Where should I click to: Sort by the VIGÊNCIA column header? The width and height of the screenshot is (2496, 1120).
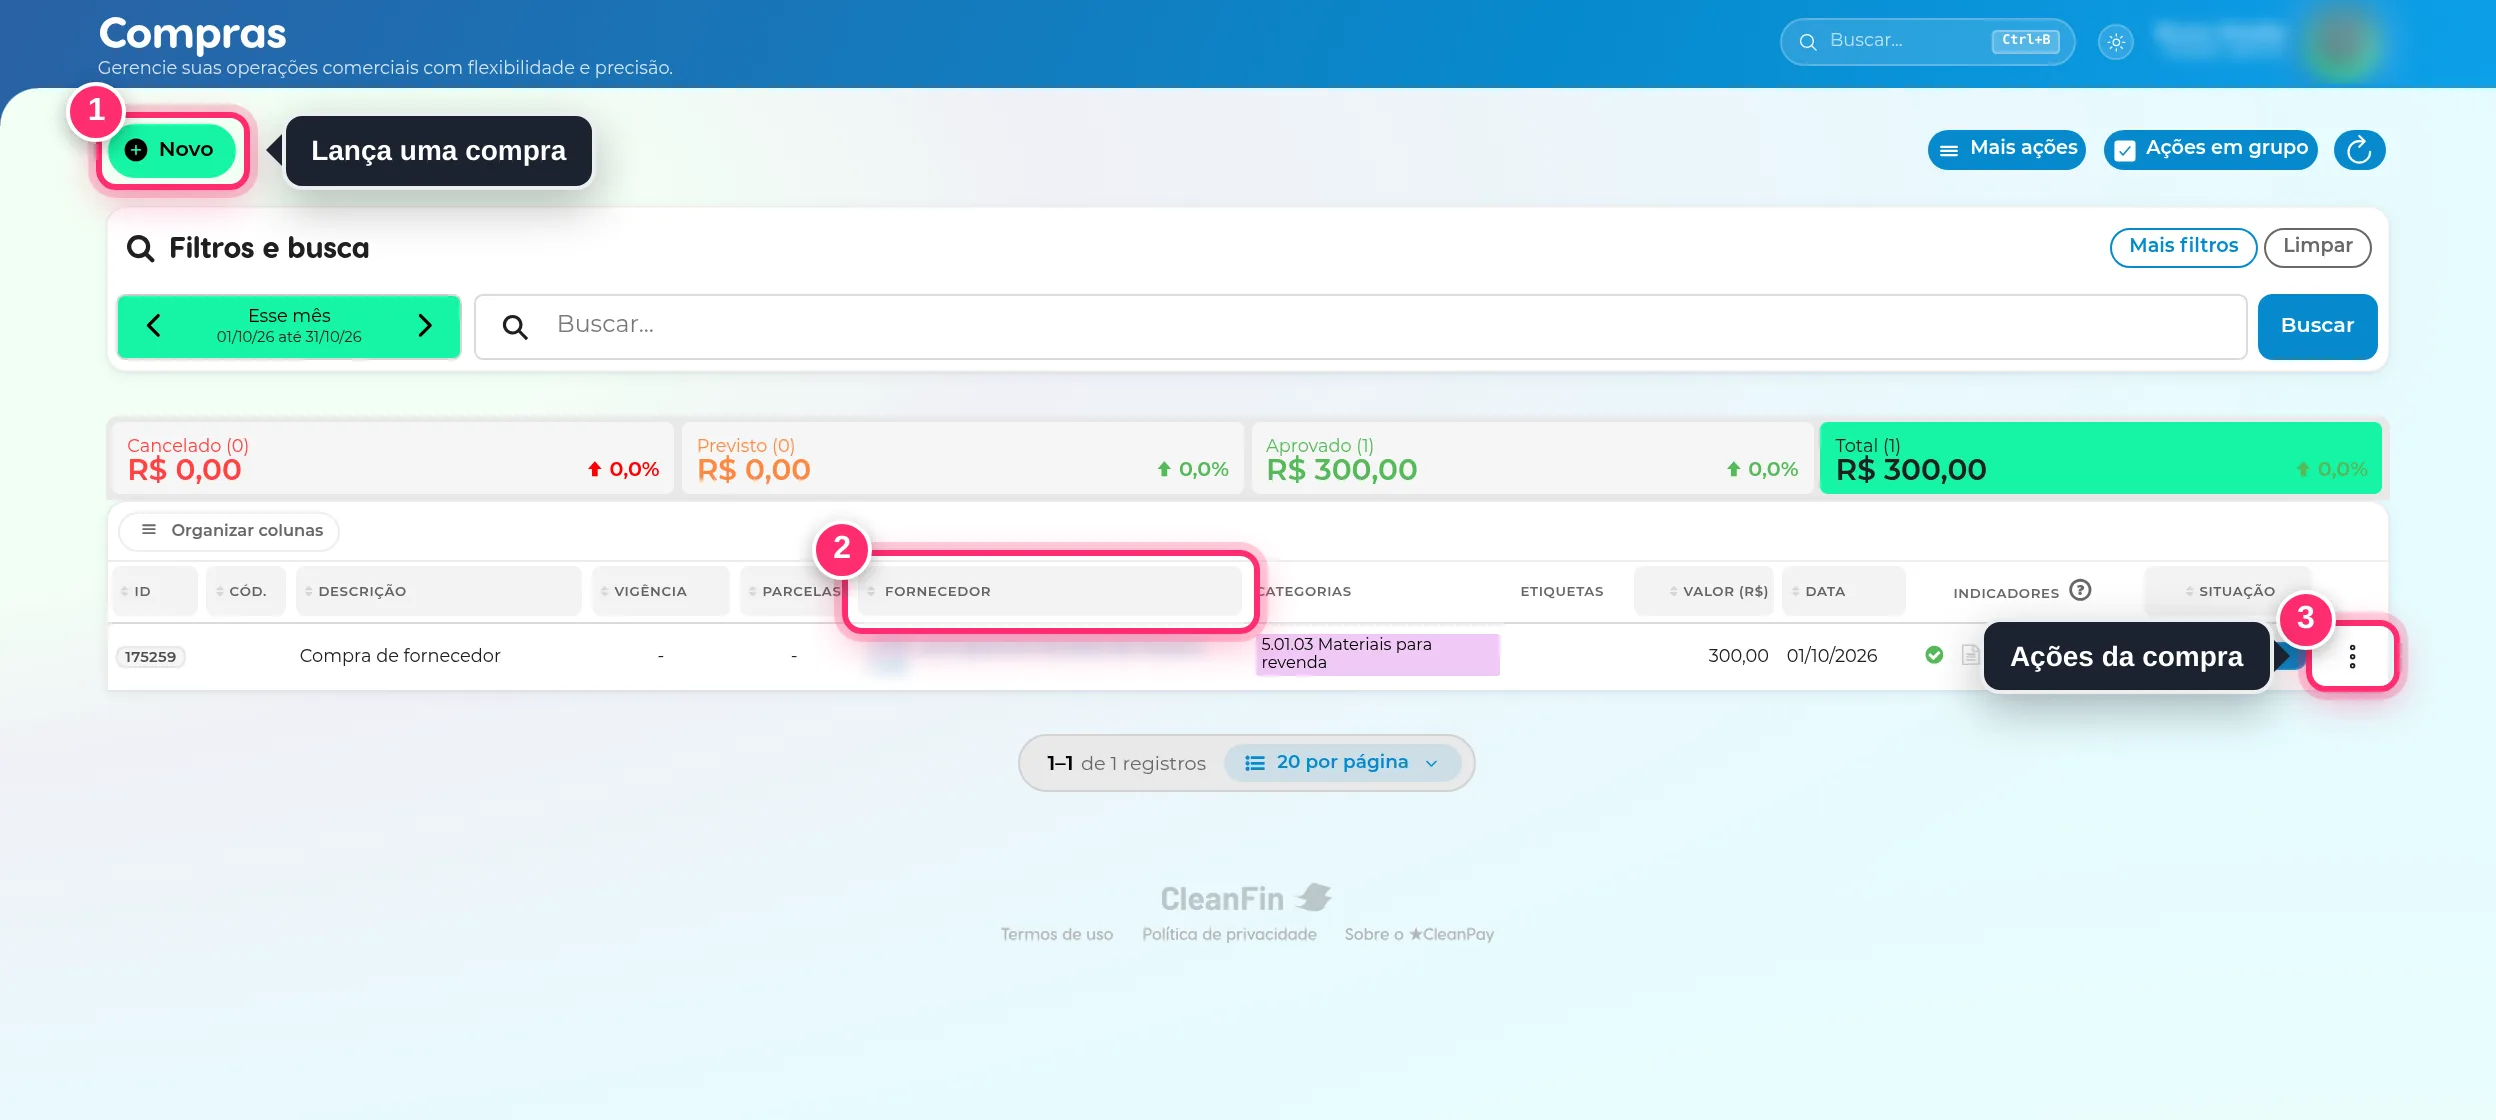click(x=660, y=591)
